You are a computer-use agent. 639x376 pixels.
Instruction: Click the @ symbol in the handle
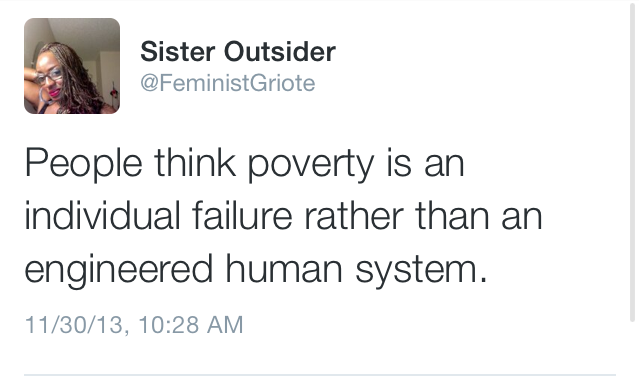[x=149, y=84]
